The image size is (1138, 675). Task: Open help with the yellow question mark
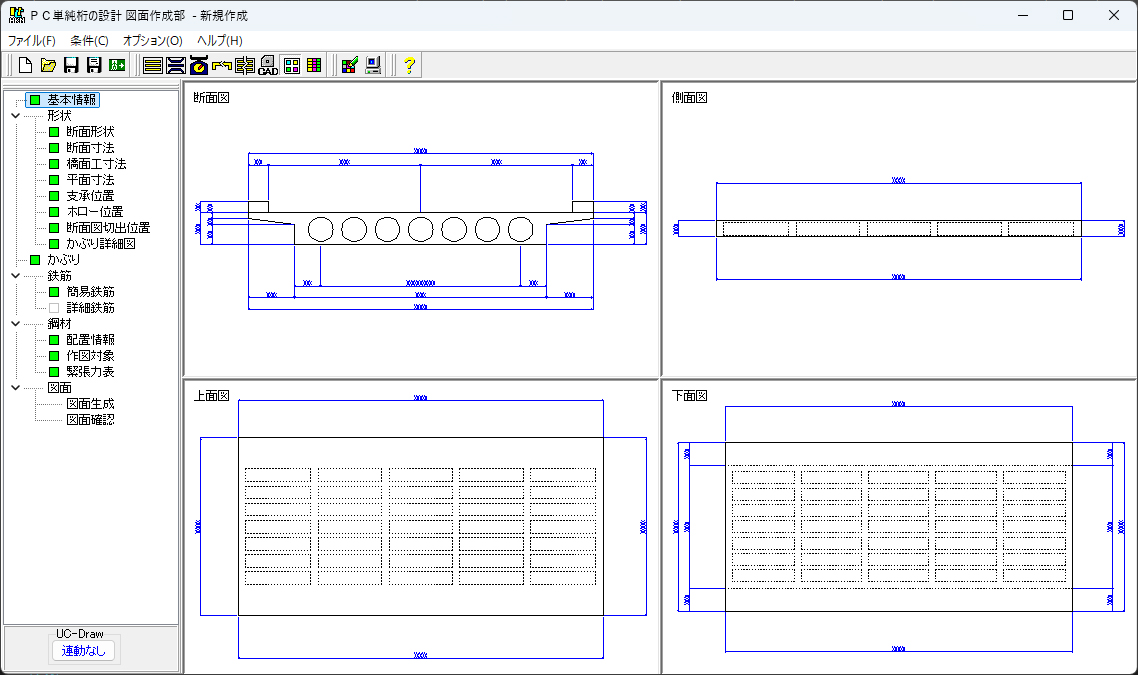point(409,65)
